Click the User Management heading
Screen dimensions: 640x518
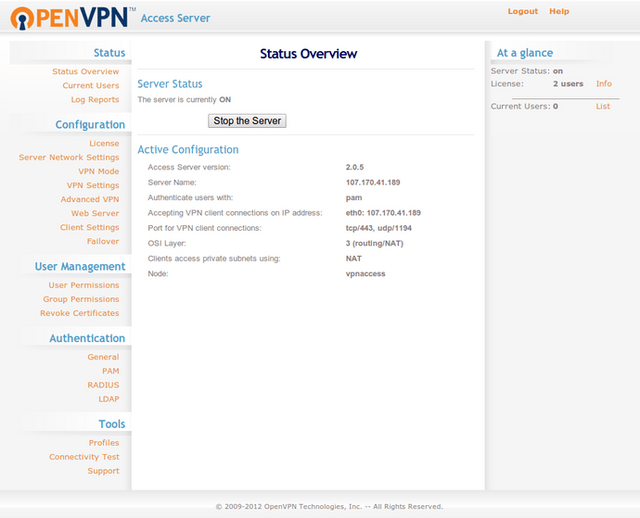click(x=80, y=267)
